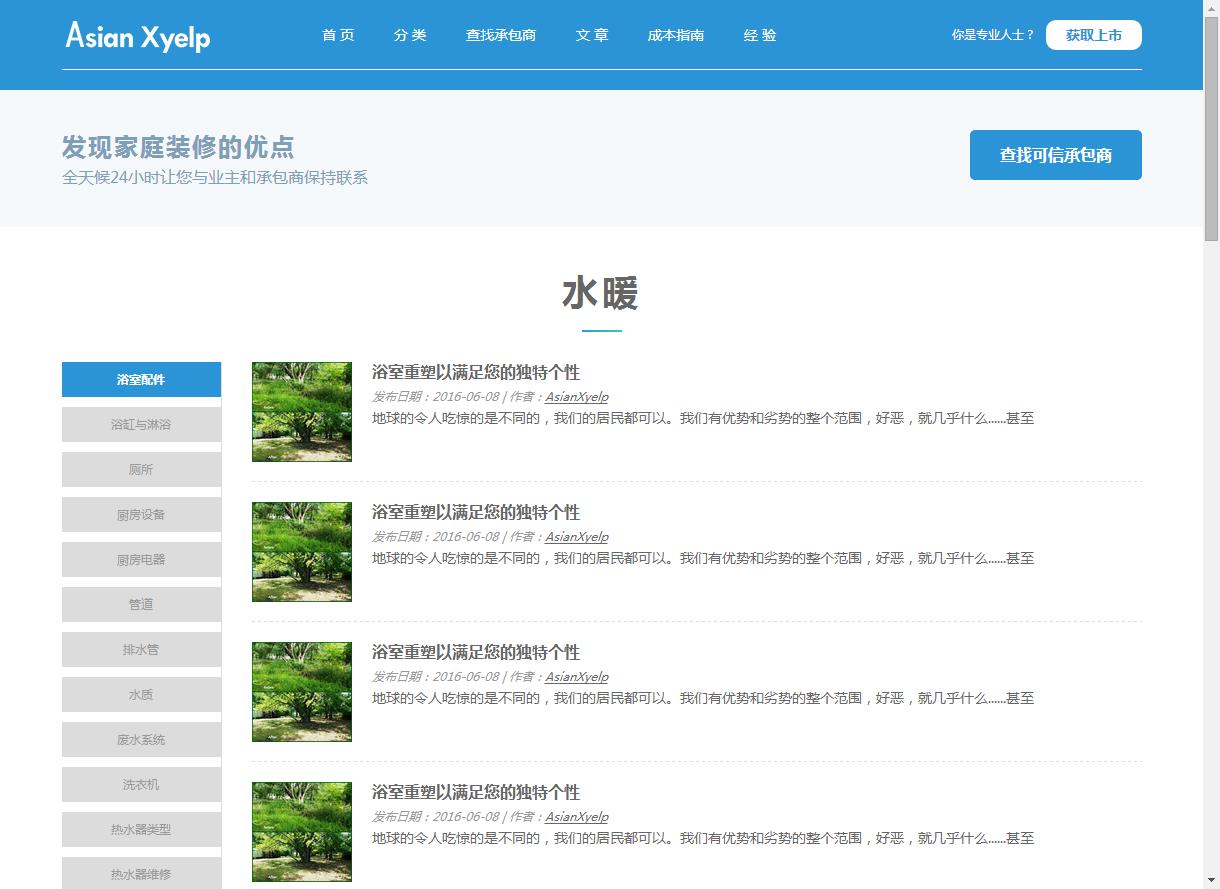This screenshot has height=889, width=1220.
Task: Switch to the 厕所 category
Action: pos(141,469)
